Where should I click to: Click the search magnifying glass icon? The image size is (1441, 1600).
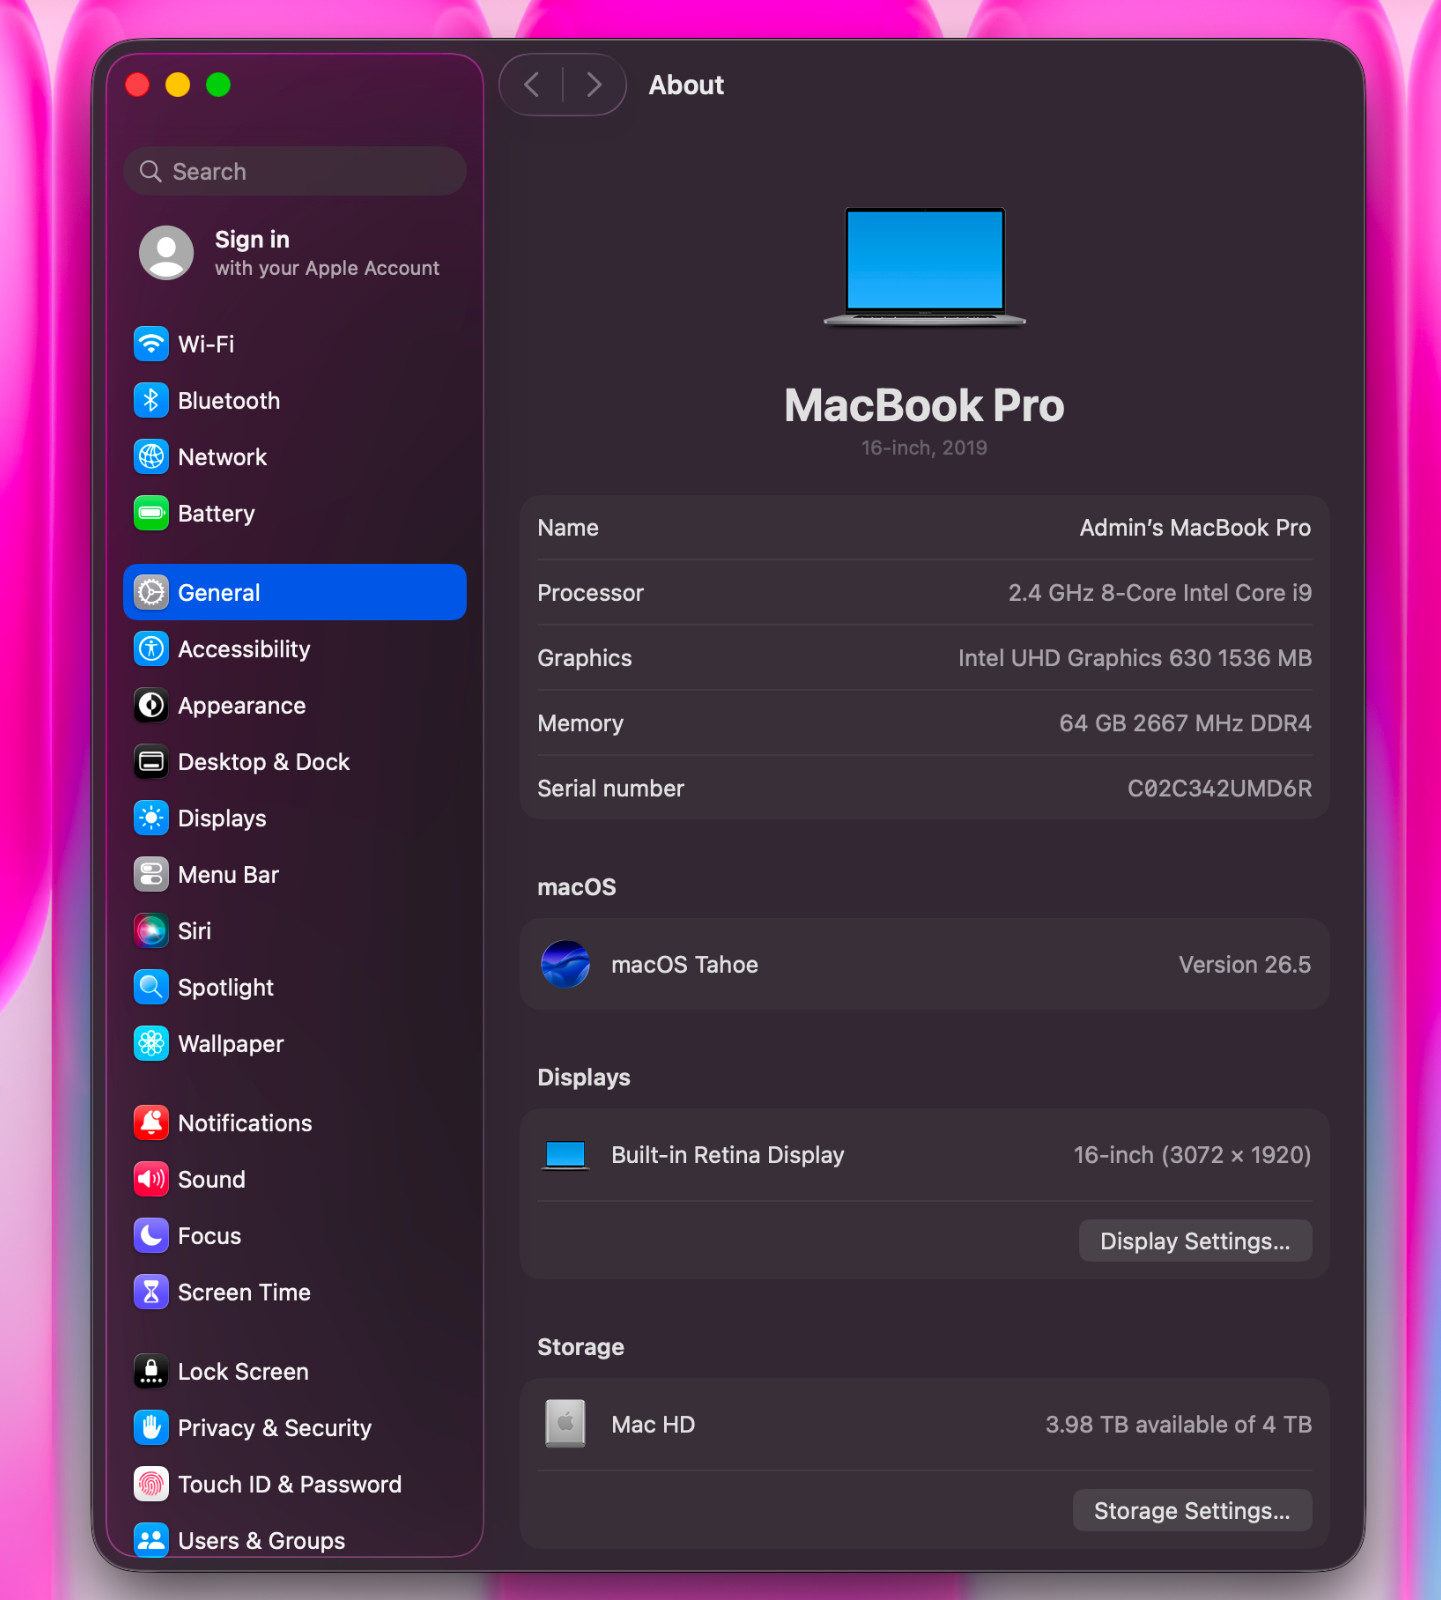pyautogui.click(x=150, y=171)
